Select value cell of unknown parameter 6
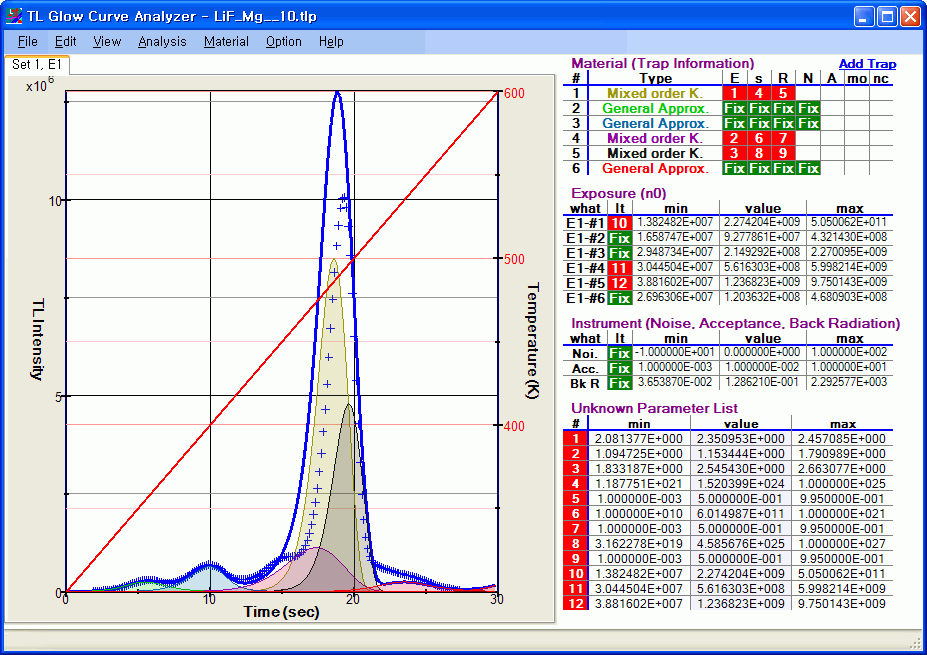Image resolution: width=927 pixels, height=655 pixels. coord(741,514)
